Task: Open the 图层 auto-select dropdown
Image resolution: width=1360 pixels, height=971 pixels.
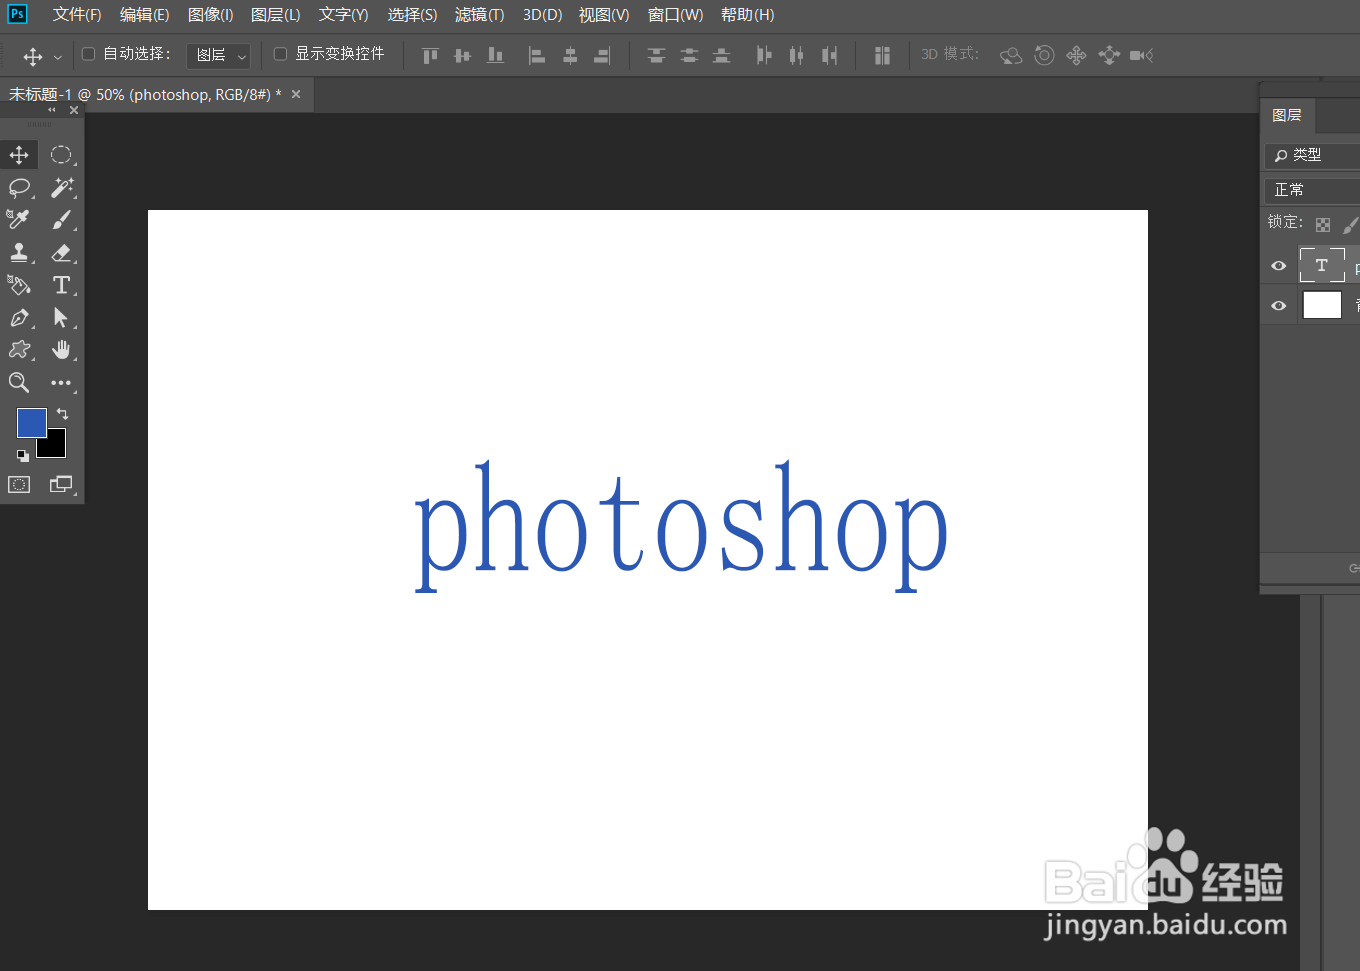Action: pyautogui.click(x=218, y=55)
